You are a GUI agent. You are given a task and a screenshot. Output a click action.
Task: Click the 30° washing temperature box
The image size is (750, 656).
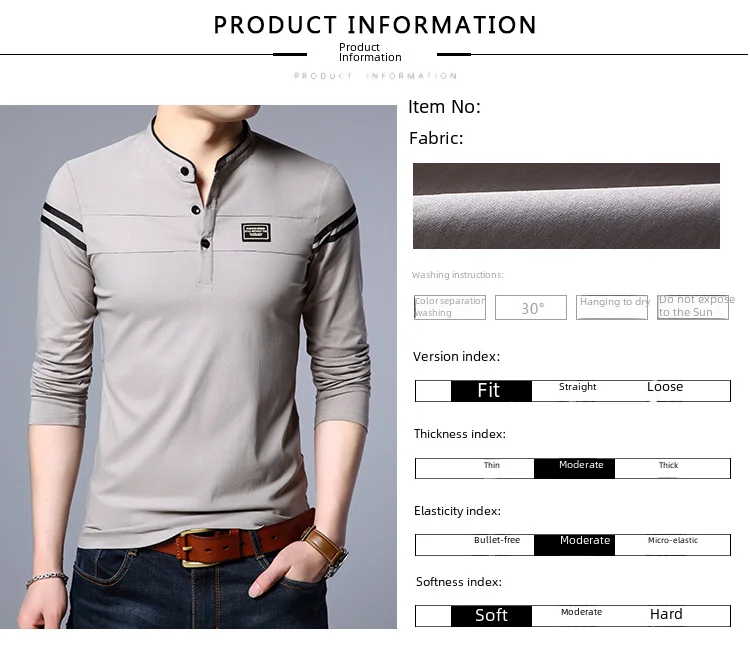pos(531,307)
